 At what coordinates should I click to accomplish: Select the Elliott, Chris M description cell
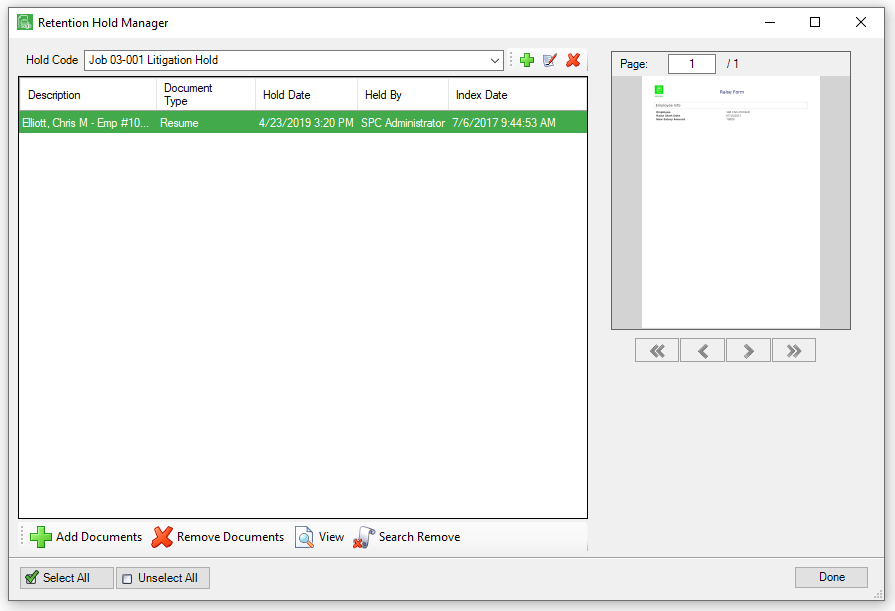pyautogui.click(x=88, y=123)
